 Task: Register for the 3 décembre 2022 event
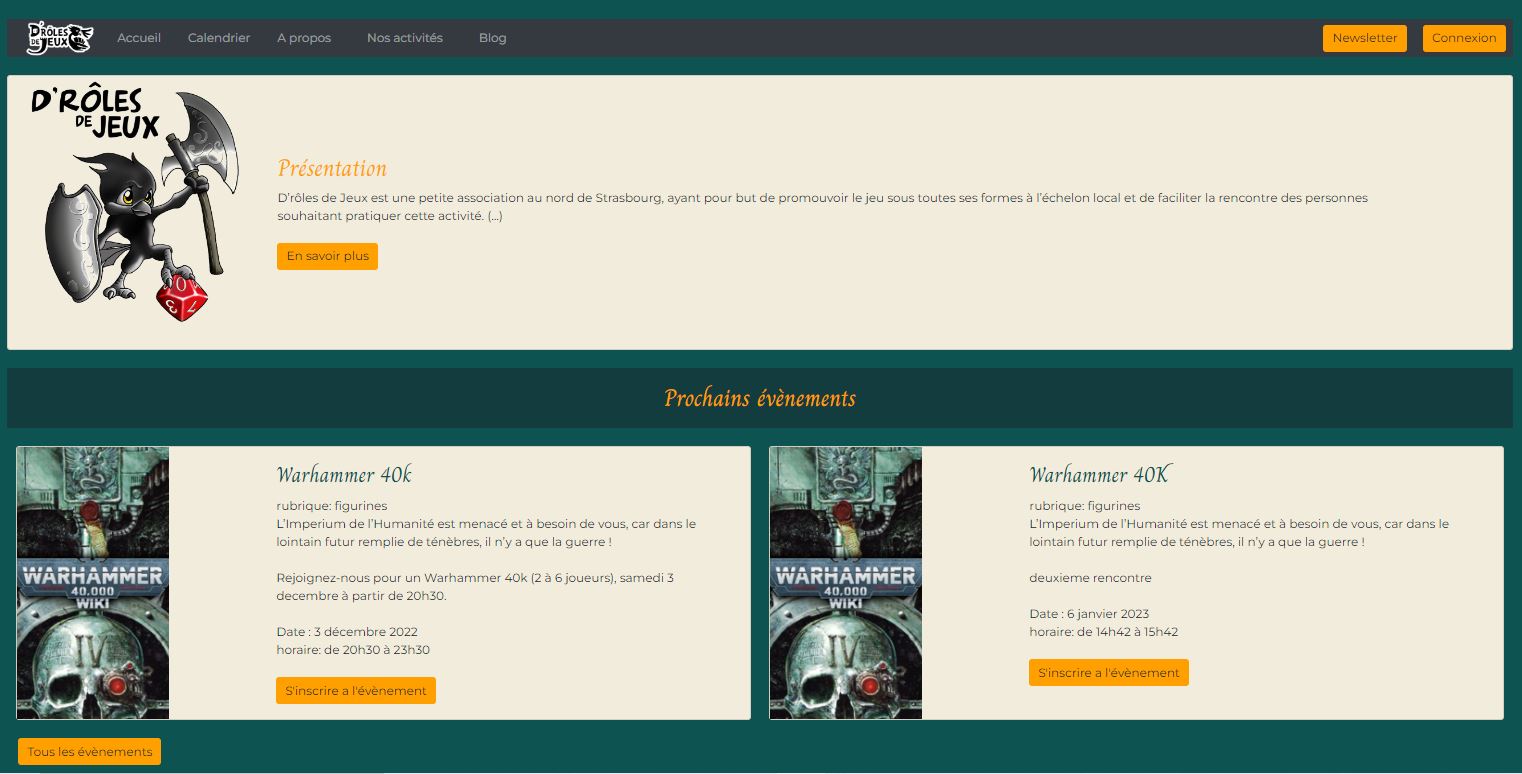tap(356, 691)
